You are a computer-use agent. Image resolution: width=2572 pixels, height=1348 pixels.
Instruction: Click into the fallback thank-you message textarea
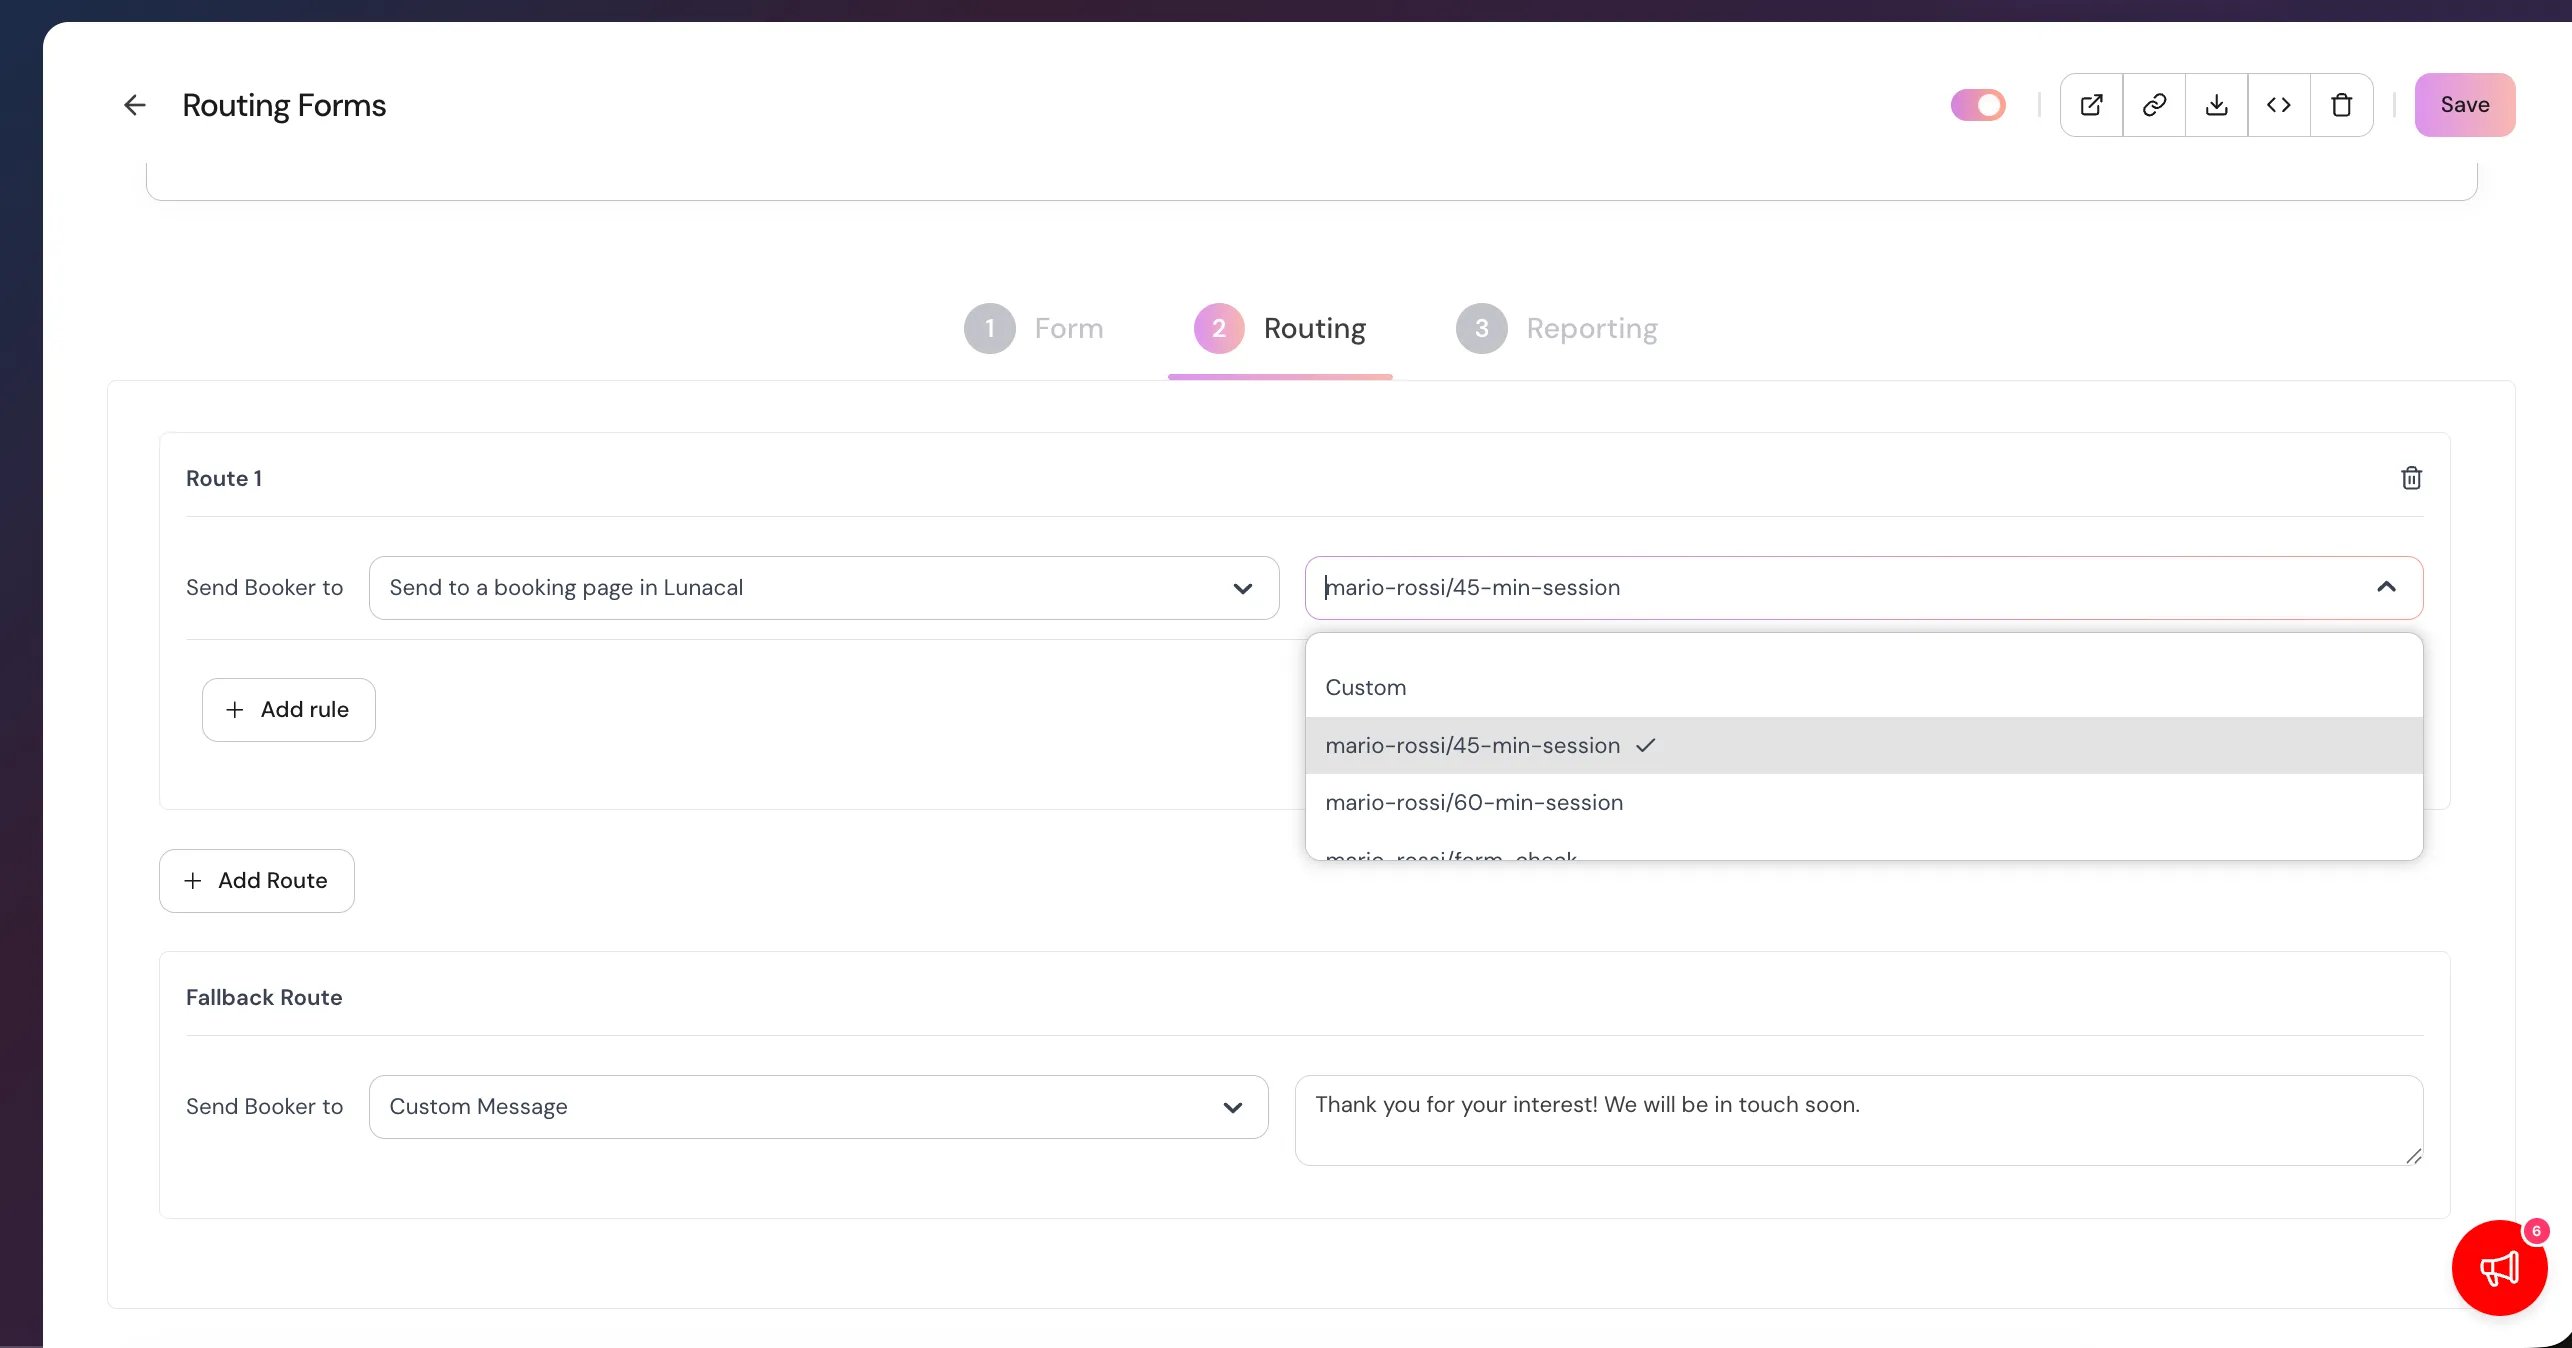[x=1858, y=1120]
